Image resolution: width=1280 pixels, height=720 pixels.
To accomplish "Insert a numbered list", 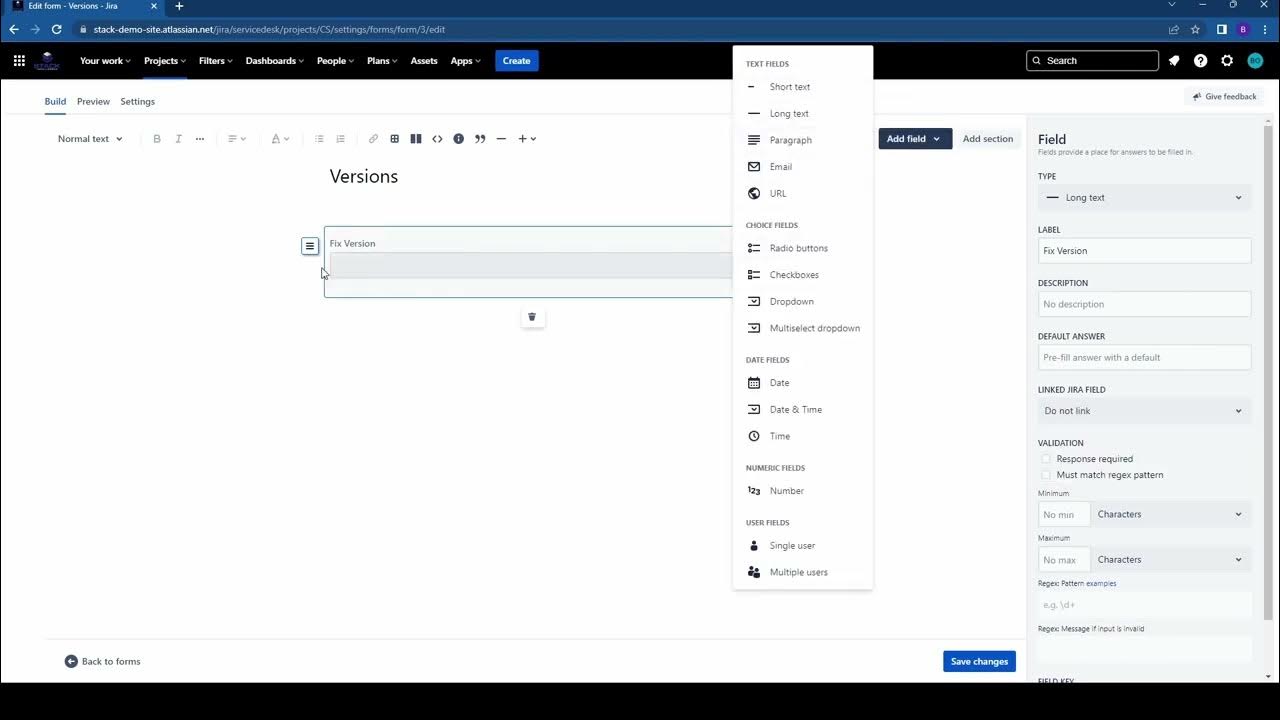I will pos(340,139).
